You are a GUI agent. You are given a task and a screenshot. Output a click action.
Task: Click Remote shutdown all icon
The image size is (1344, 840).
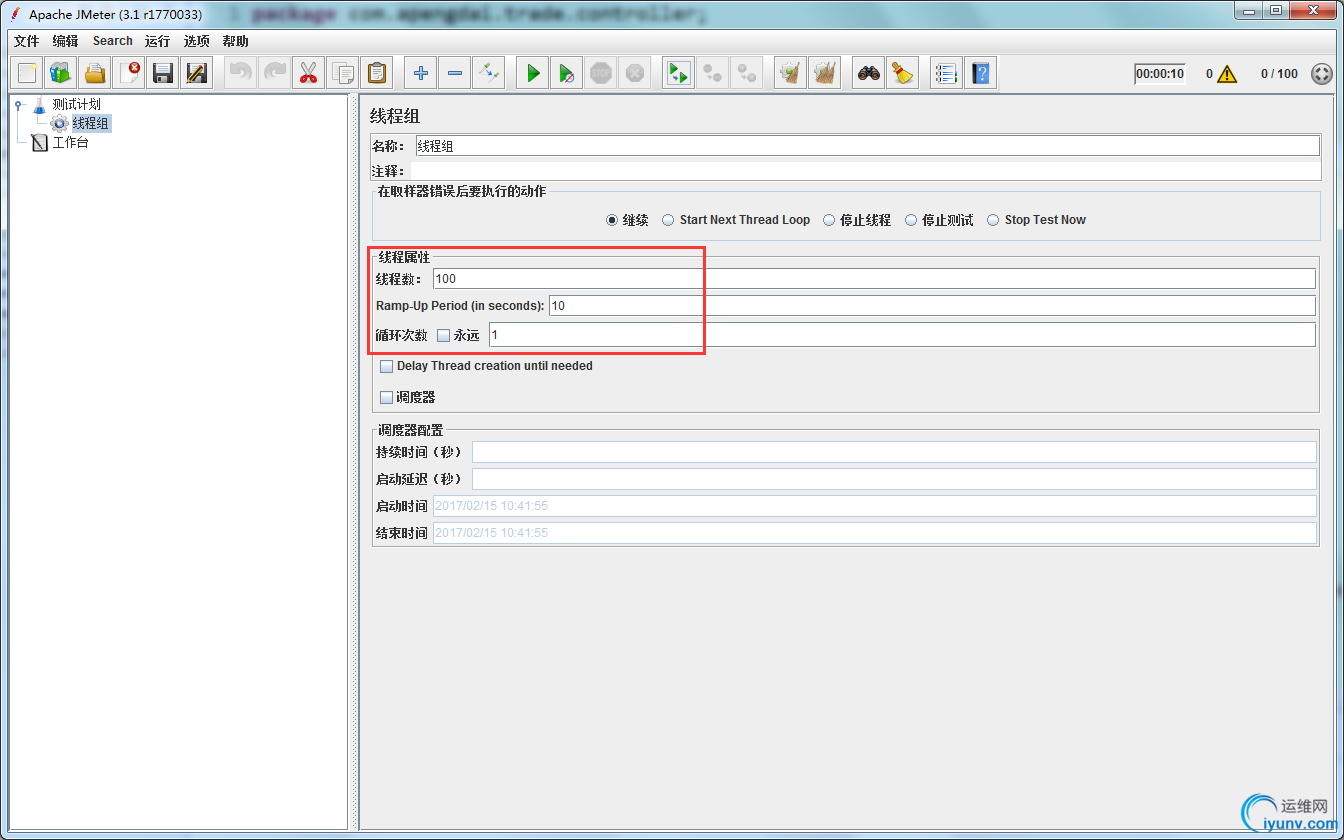(747, 73)
